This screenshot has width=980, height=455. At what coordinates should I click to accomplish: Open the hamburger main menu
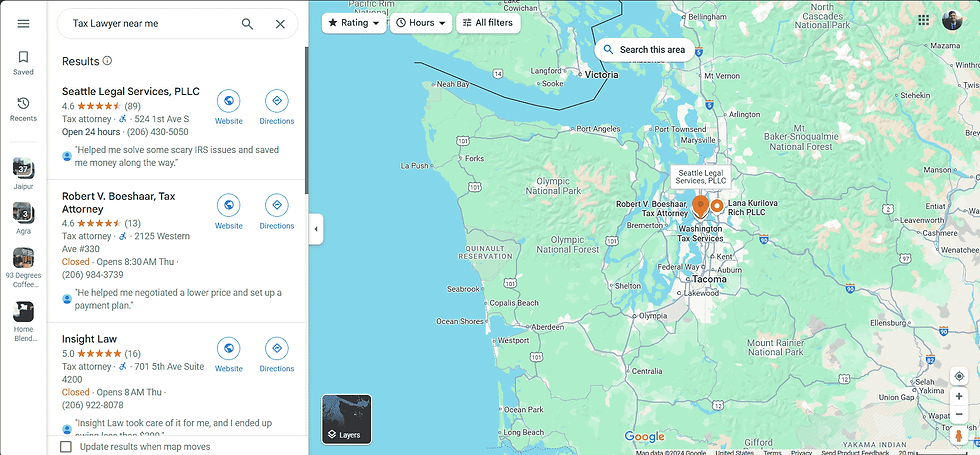(x=23, y=24)
